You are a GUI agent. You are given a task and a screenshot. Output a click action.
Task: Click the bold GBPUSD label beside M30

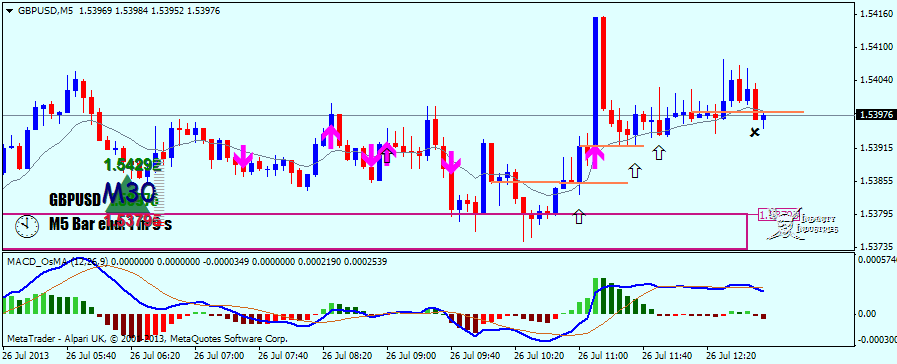click(75, 200)
